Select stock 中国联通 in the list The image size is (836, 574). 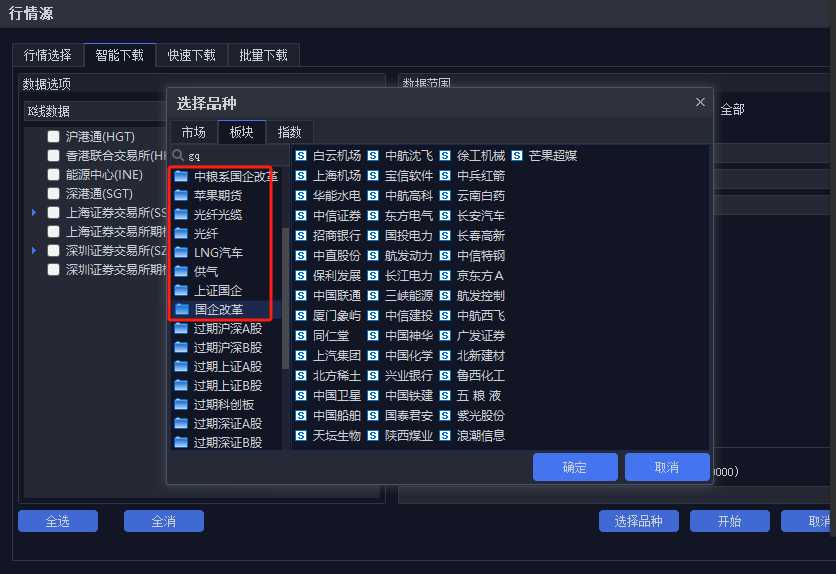[336, 296]
